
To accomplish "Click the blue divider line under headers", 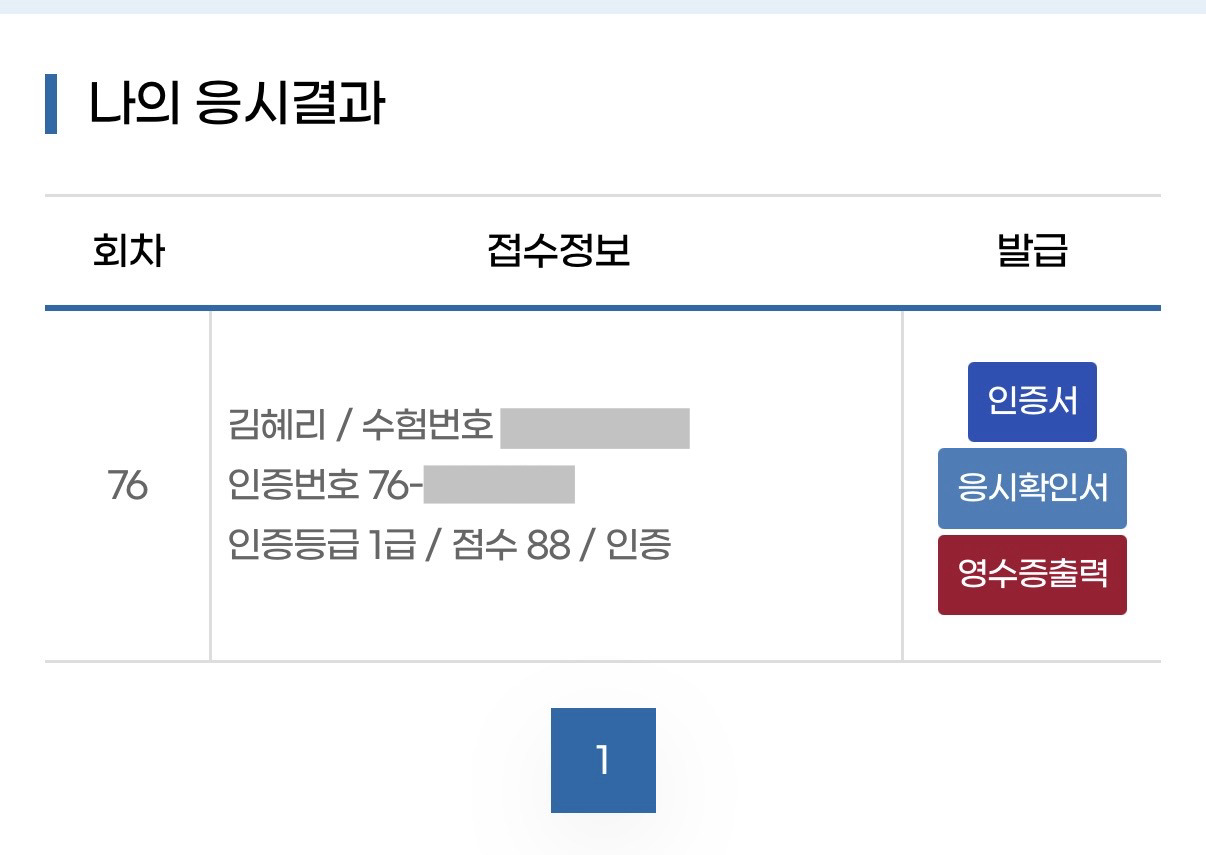I will (603, 308).
